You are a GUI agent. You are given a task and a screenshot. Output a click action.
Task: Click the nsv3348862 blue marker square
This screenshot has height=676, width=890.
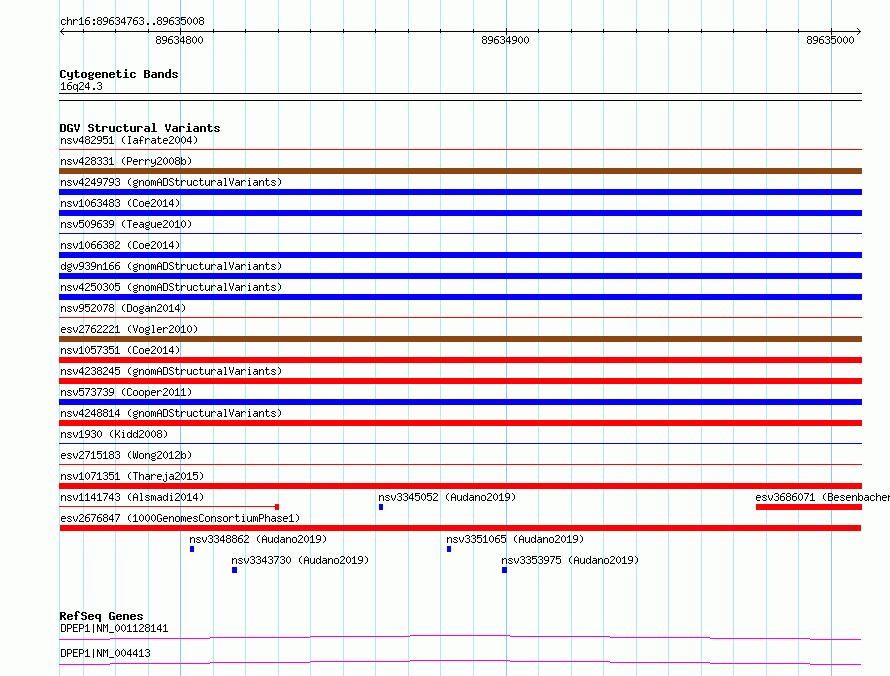click(x=192, y=549)
